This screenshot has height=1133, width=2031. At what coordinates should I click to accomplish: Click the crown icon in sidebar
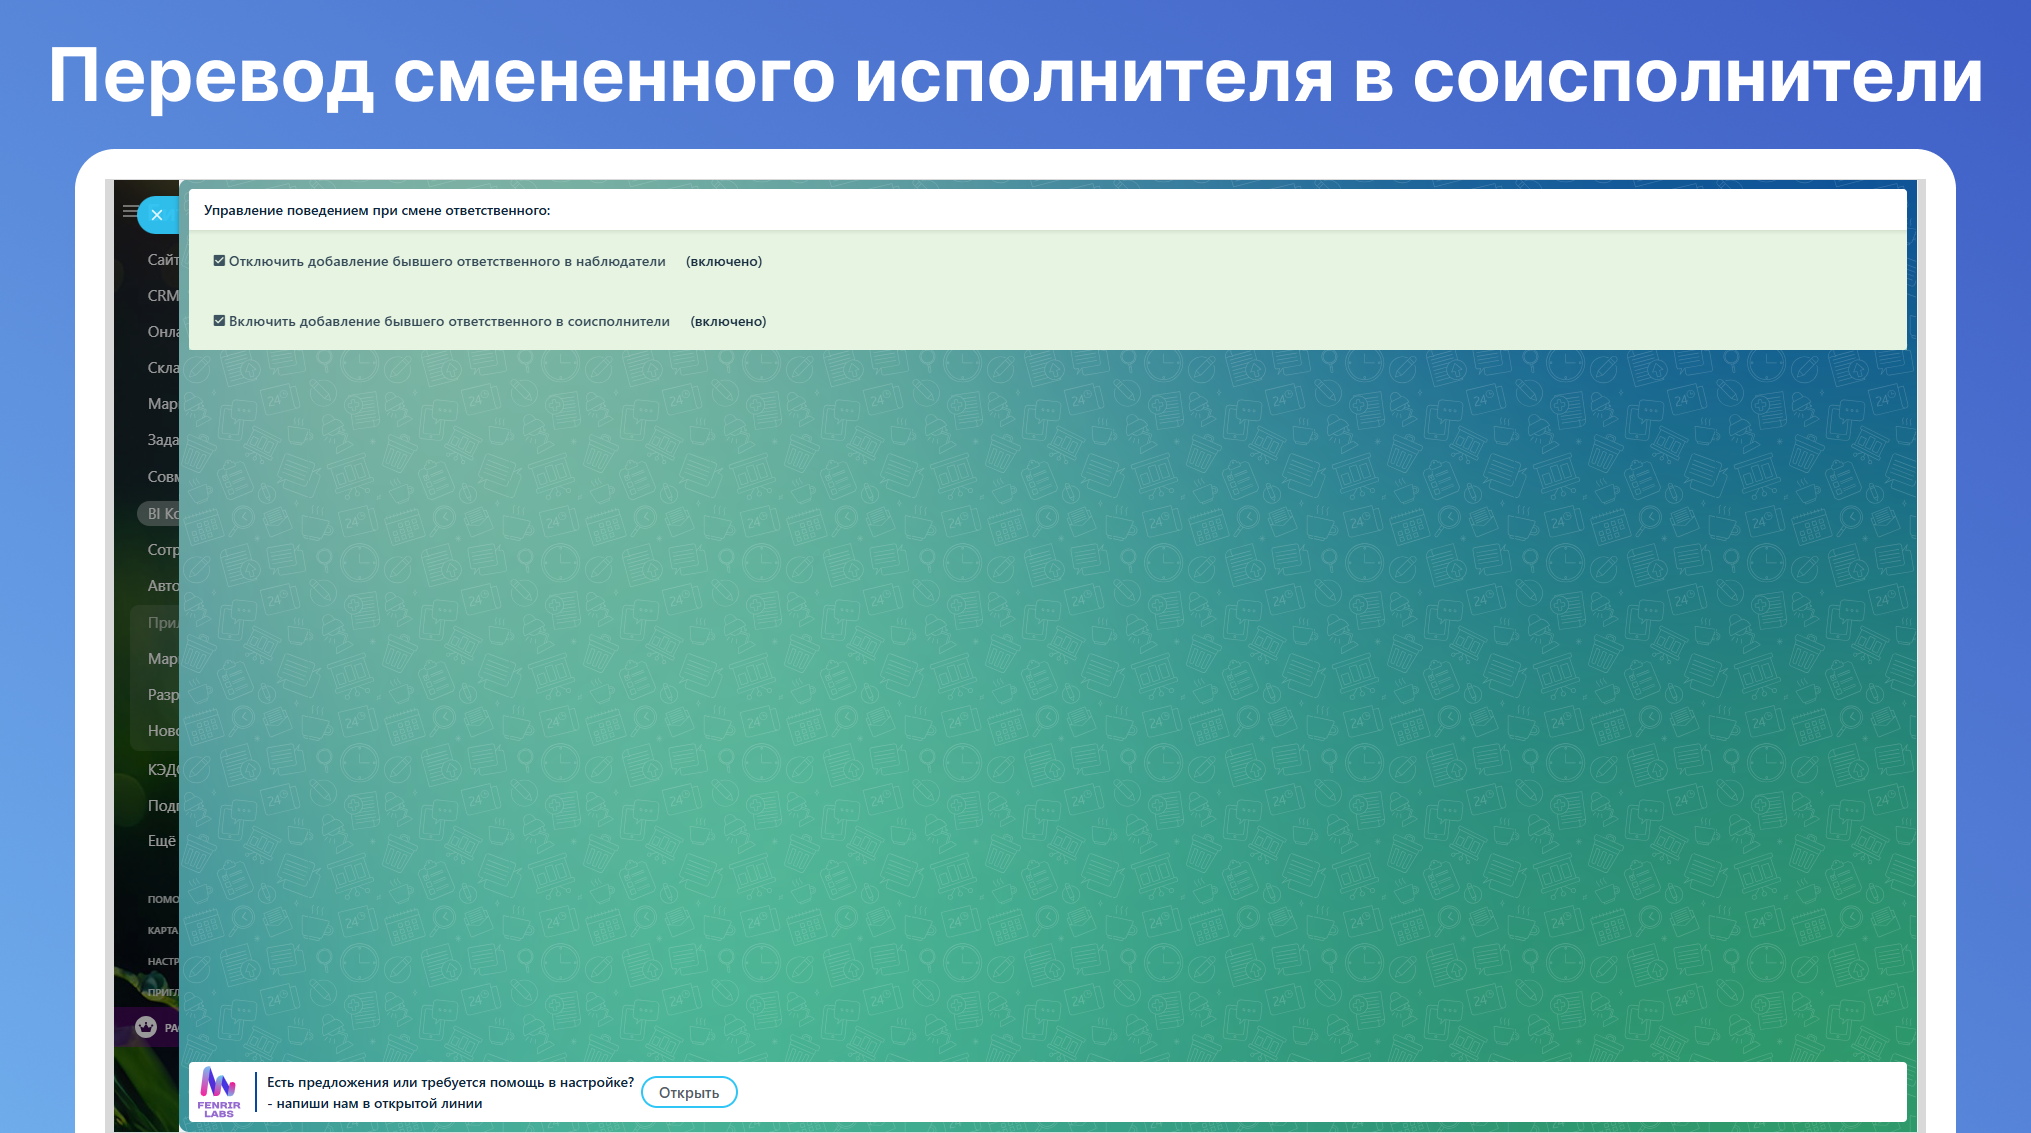pos(146,1027)
